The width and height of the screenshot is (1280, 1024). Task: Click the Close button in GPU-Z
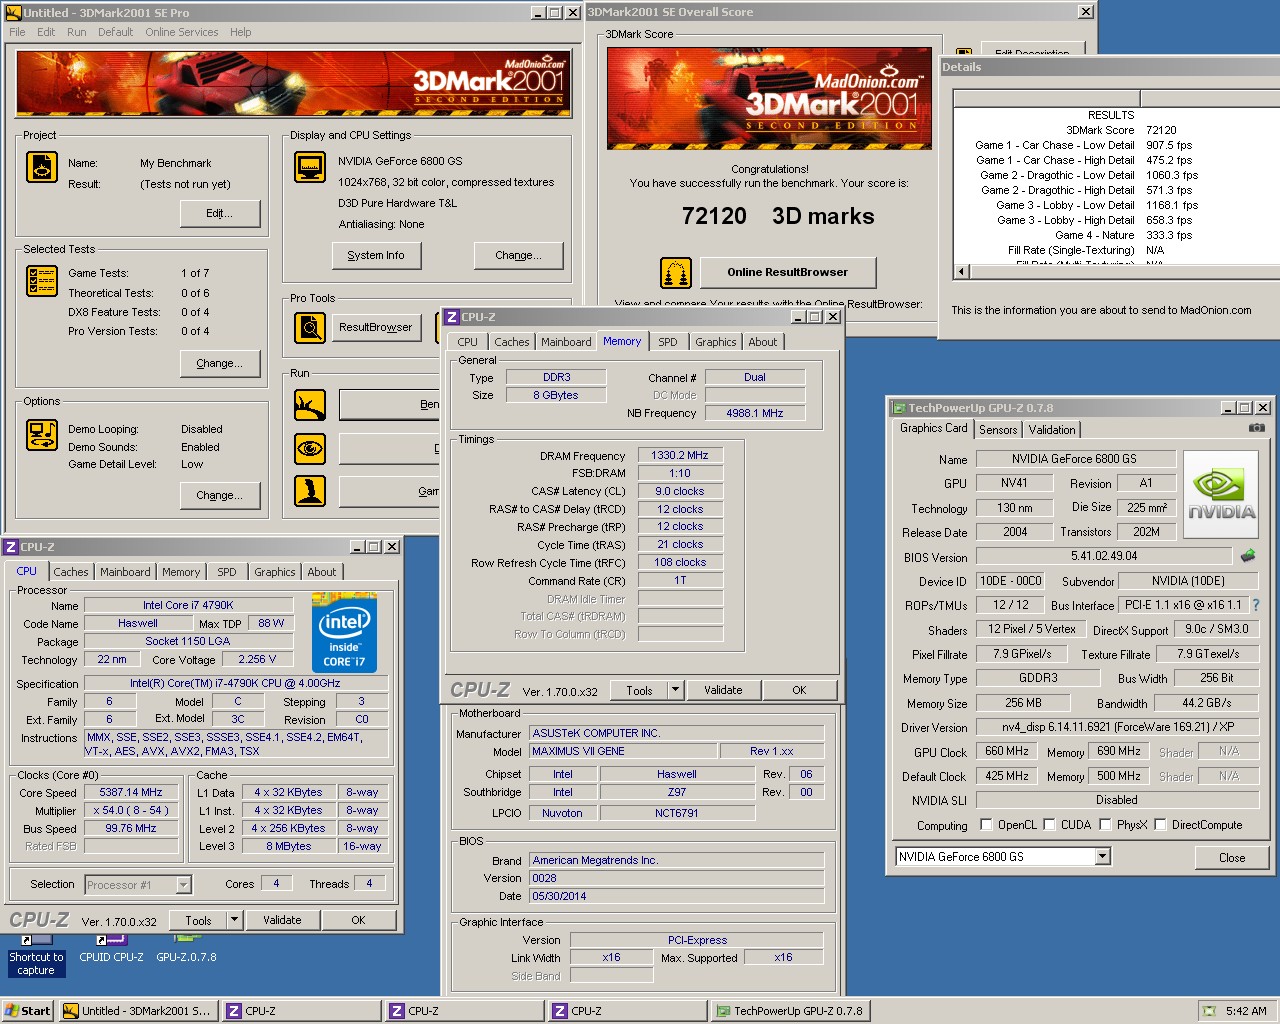[1232, 858]
